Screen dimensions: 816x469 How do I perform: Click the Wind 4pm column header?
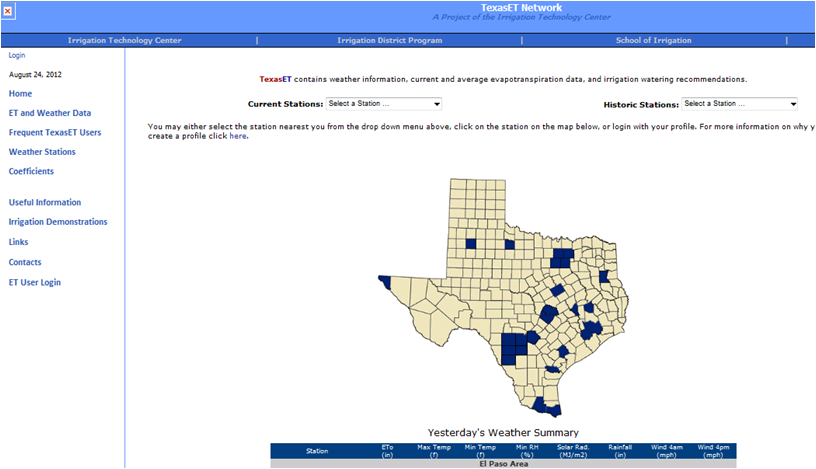click(x=713, y=451)
